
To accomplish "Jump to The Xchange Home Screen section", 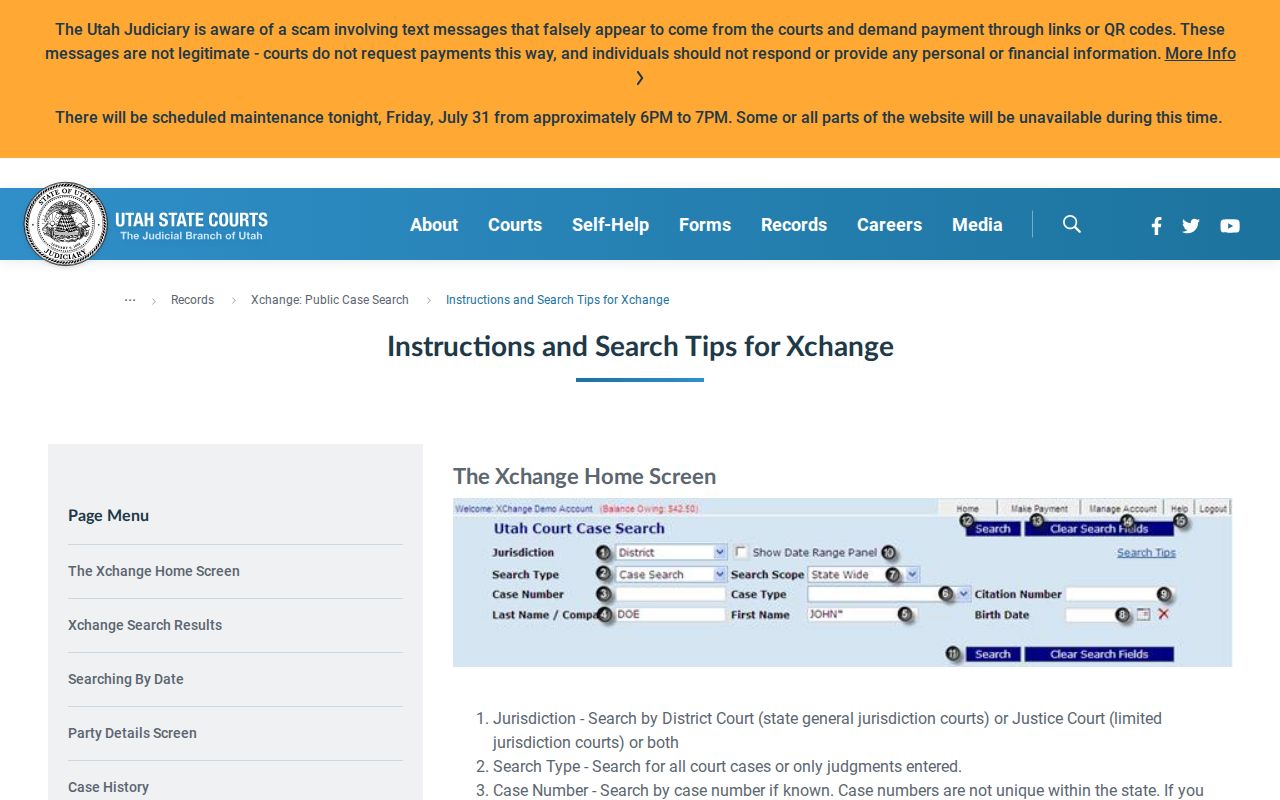I will (154, 571).
